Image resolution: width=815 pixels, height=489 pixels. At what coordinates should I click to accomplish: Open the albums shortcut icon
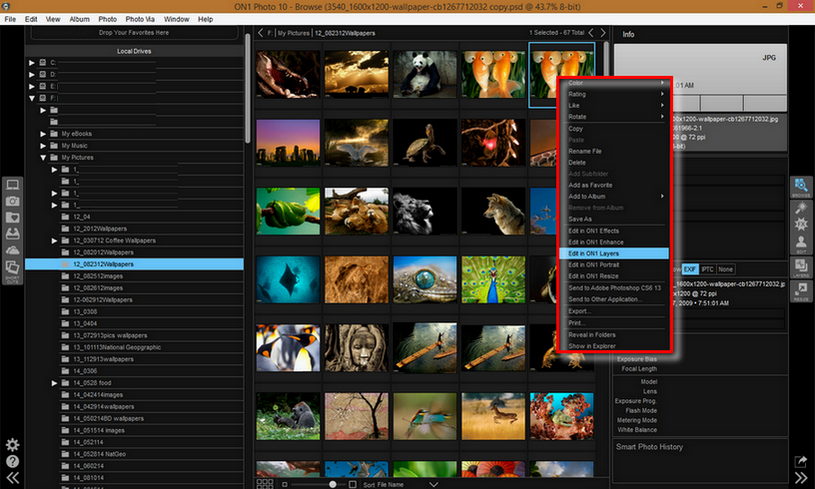[x=12, y=268]
